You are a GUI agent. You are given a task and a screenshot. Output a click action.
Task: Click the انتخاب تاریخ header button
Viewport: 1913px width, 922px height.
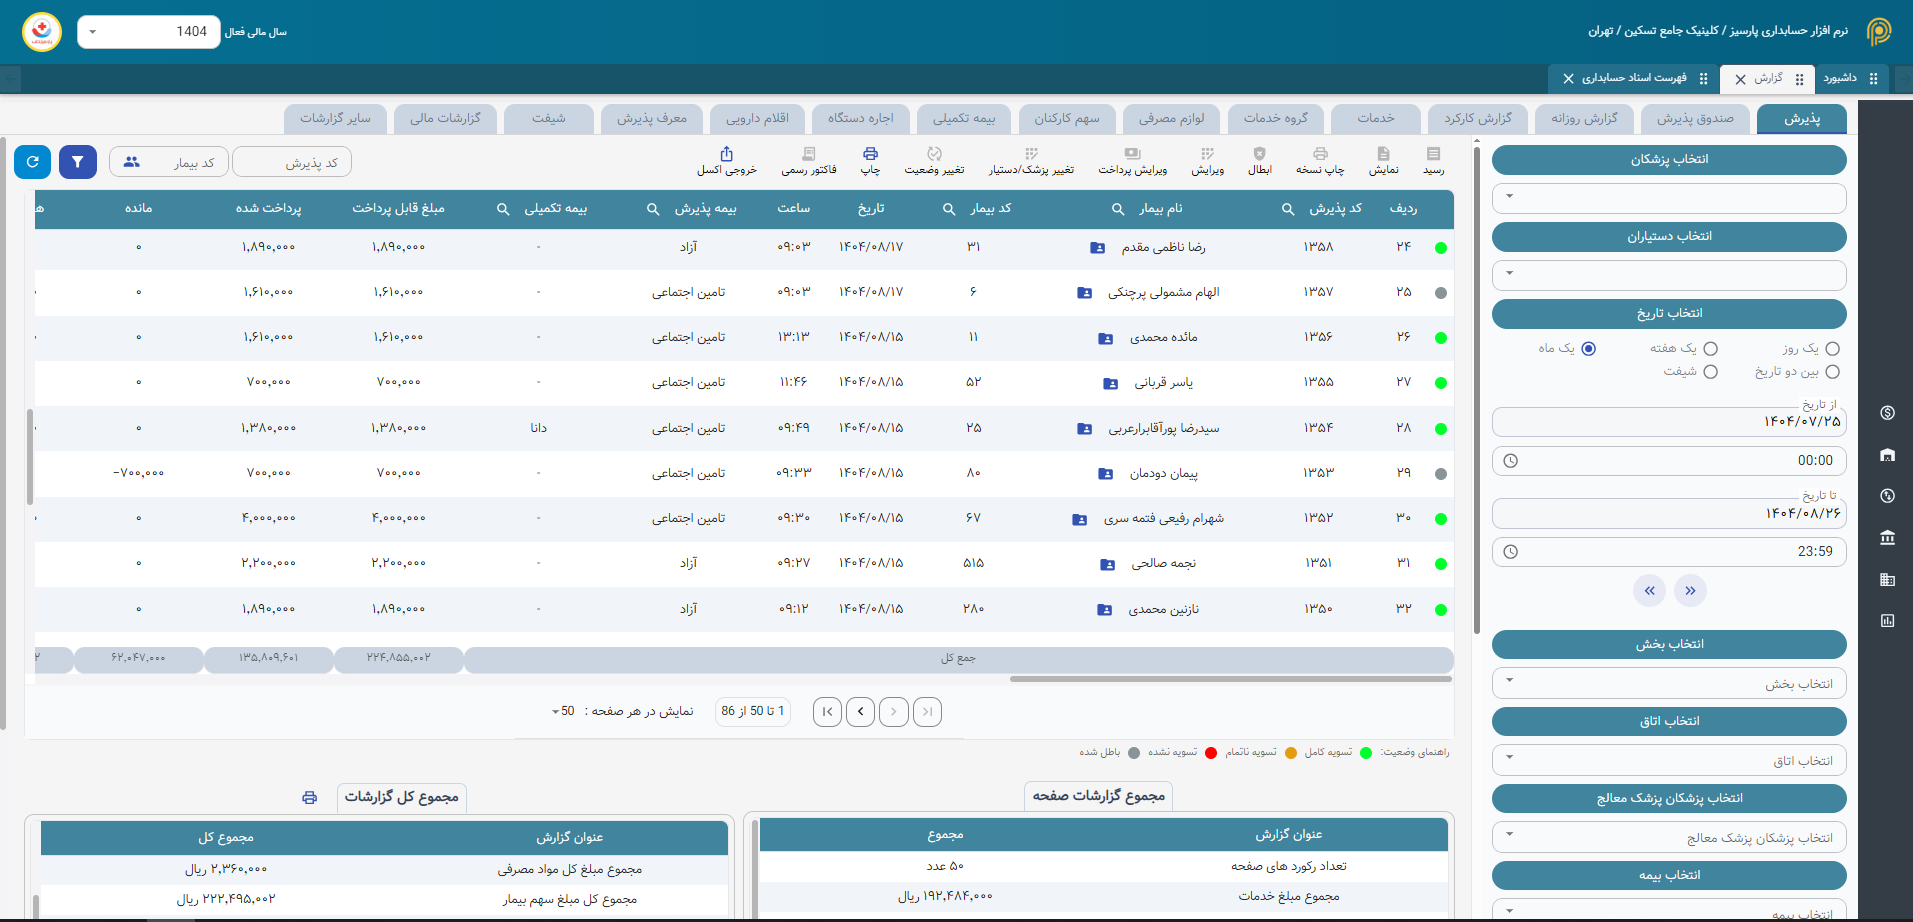(1669, 314)
